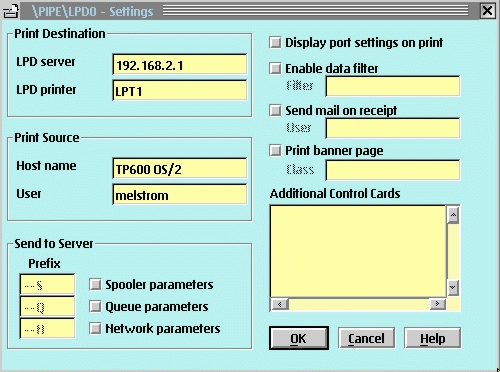
Task: Cancel the settings dialog
Action: (366, 338)
